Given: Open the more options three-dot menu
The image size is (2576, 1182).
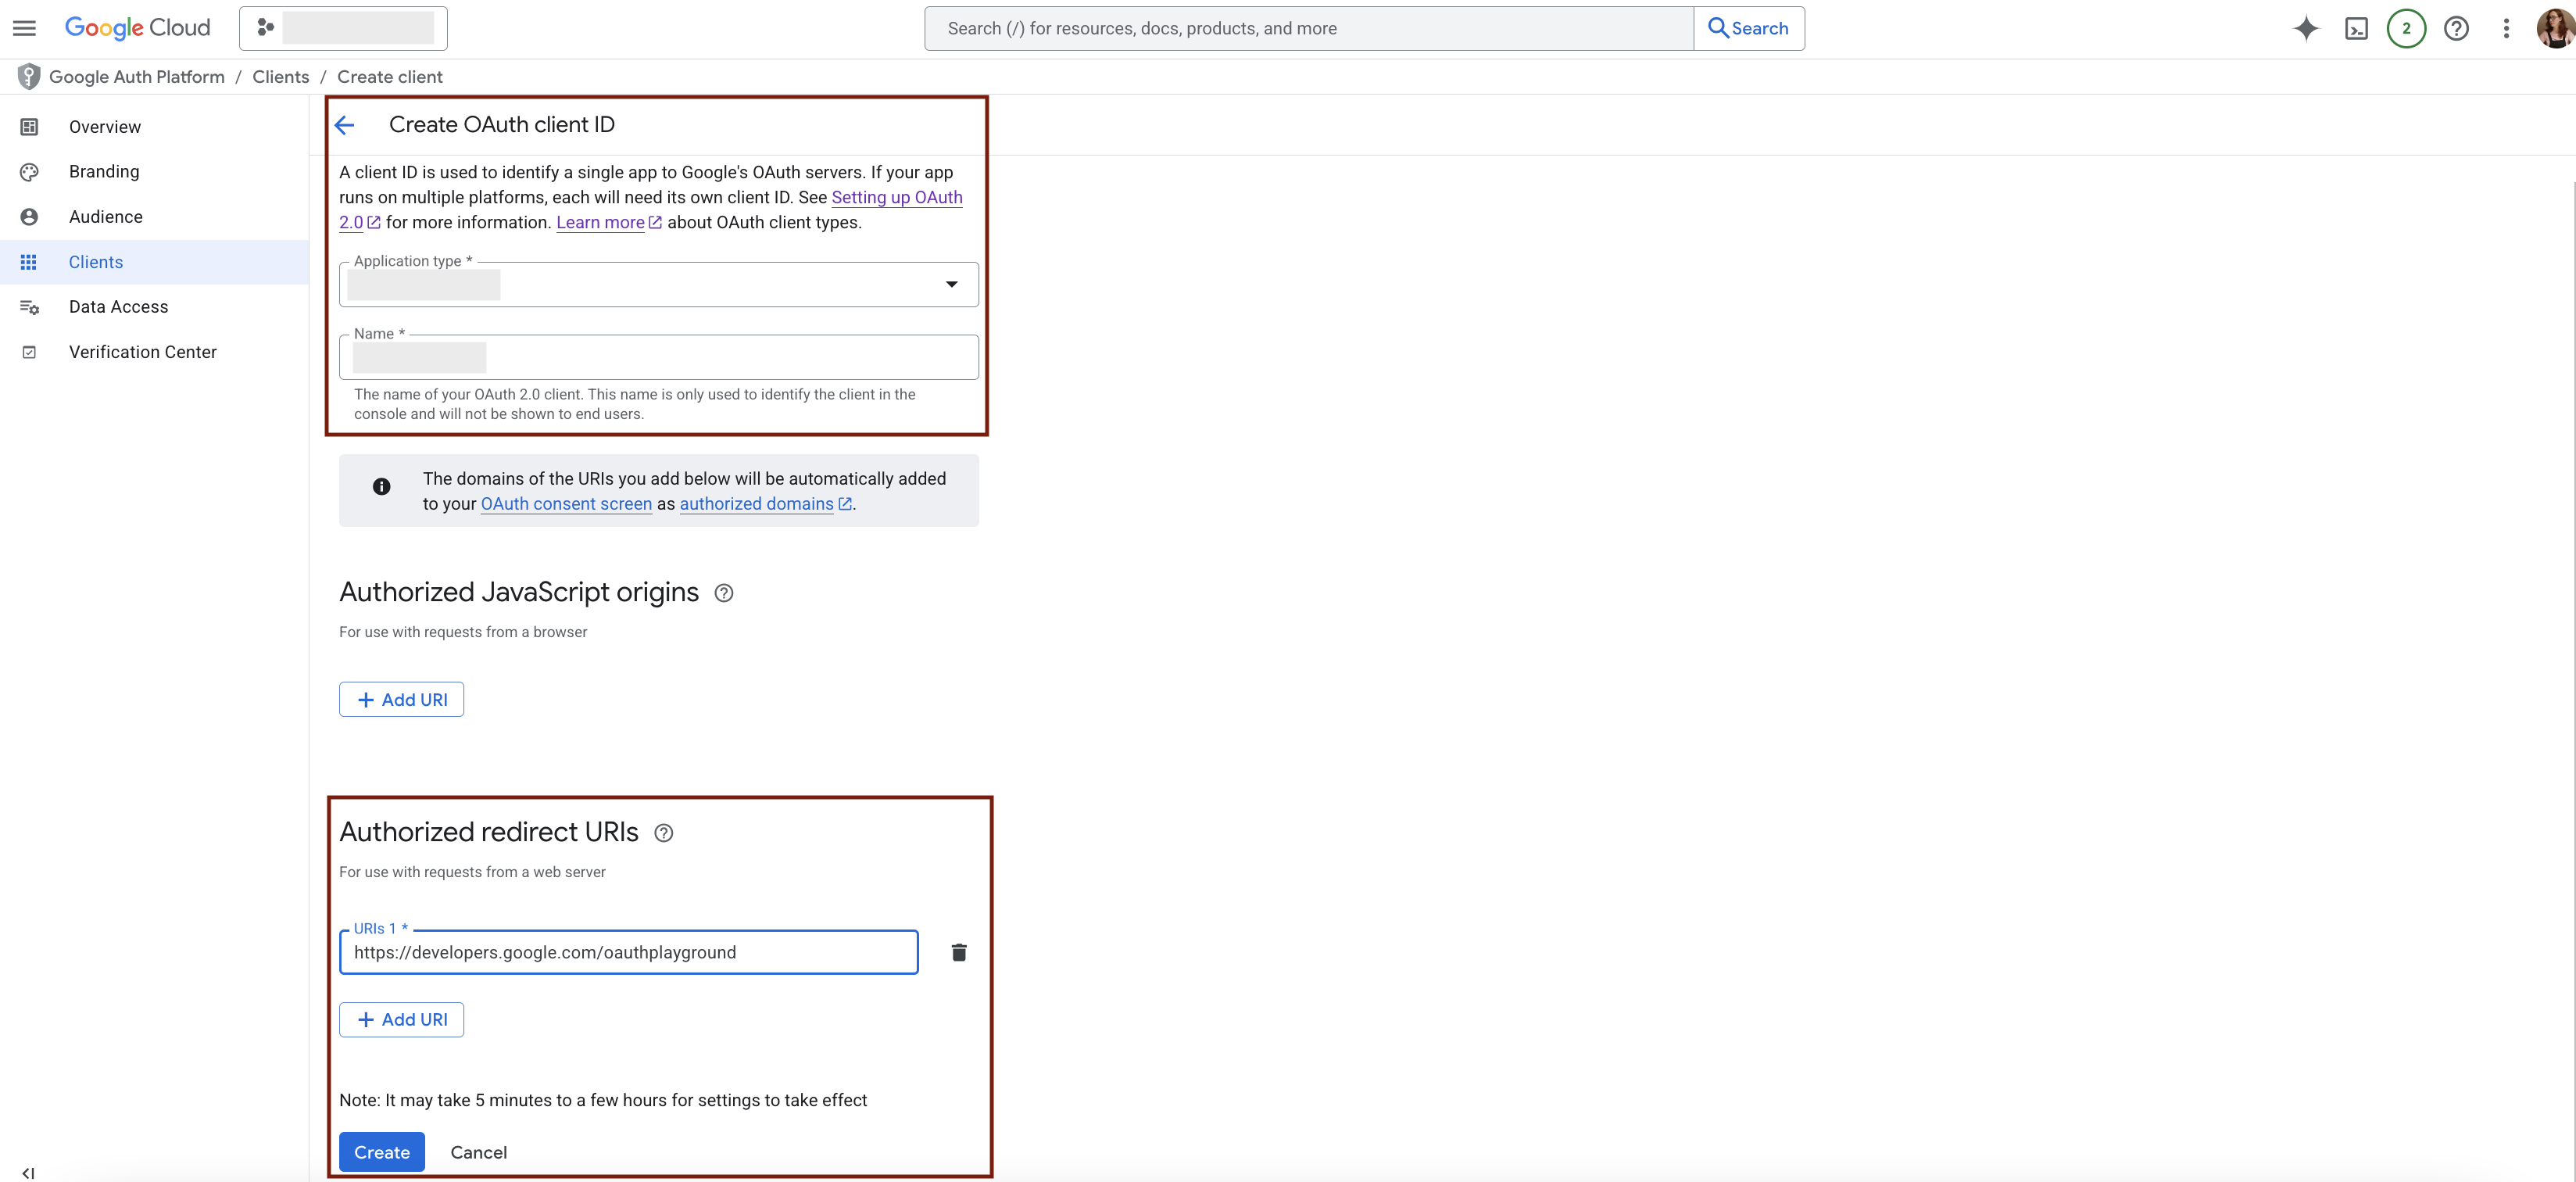Looking at the screenshot, I should tap(2506, 28).
